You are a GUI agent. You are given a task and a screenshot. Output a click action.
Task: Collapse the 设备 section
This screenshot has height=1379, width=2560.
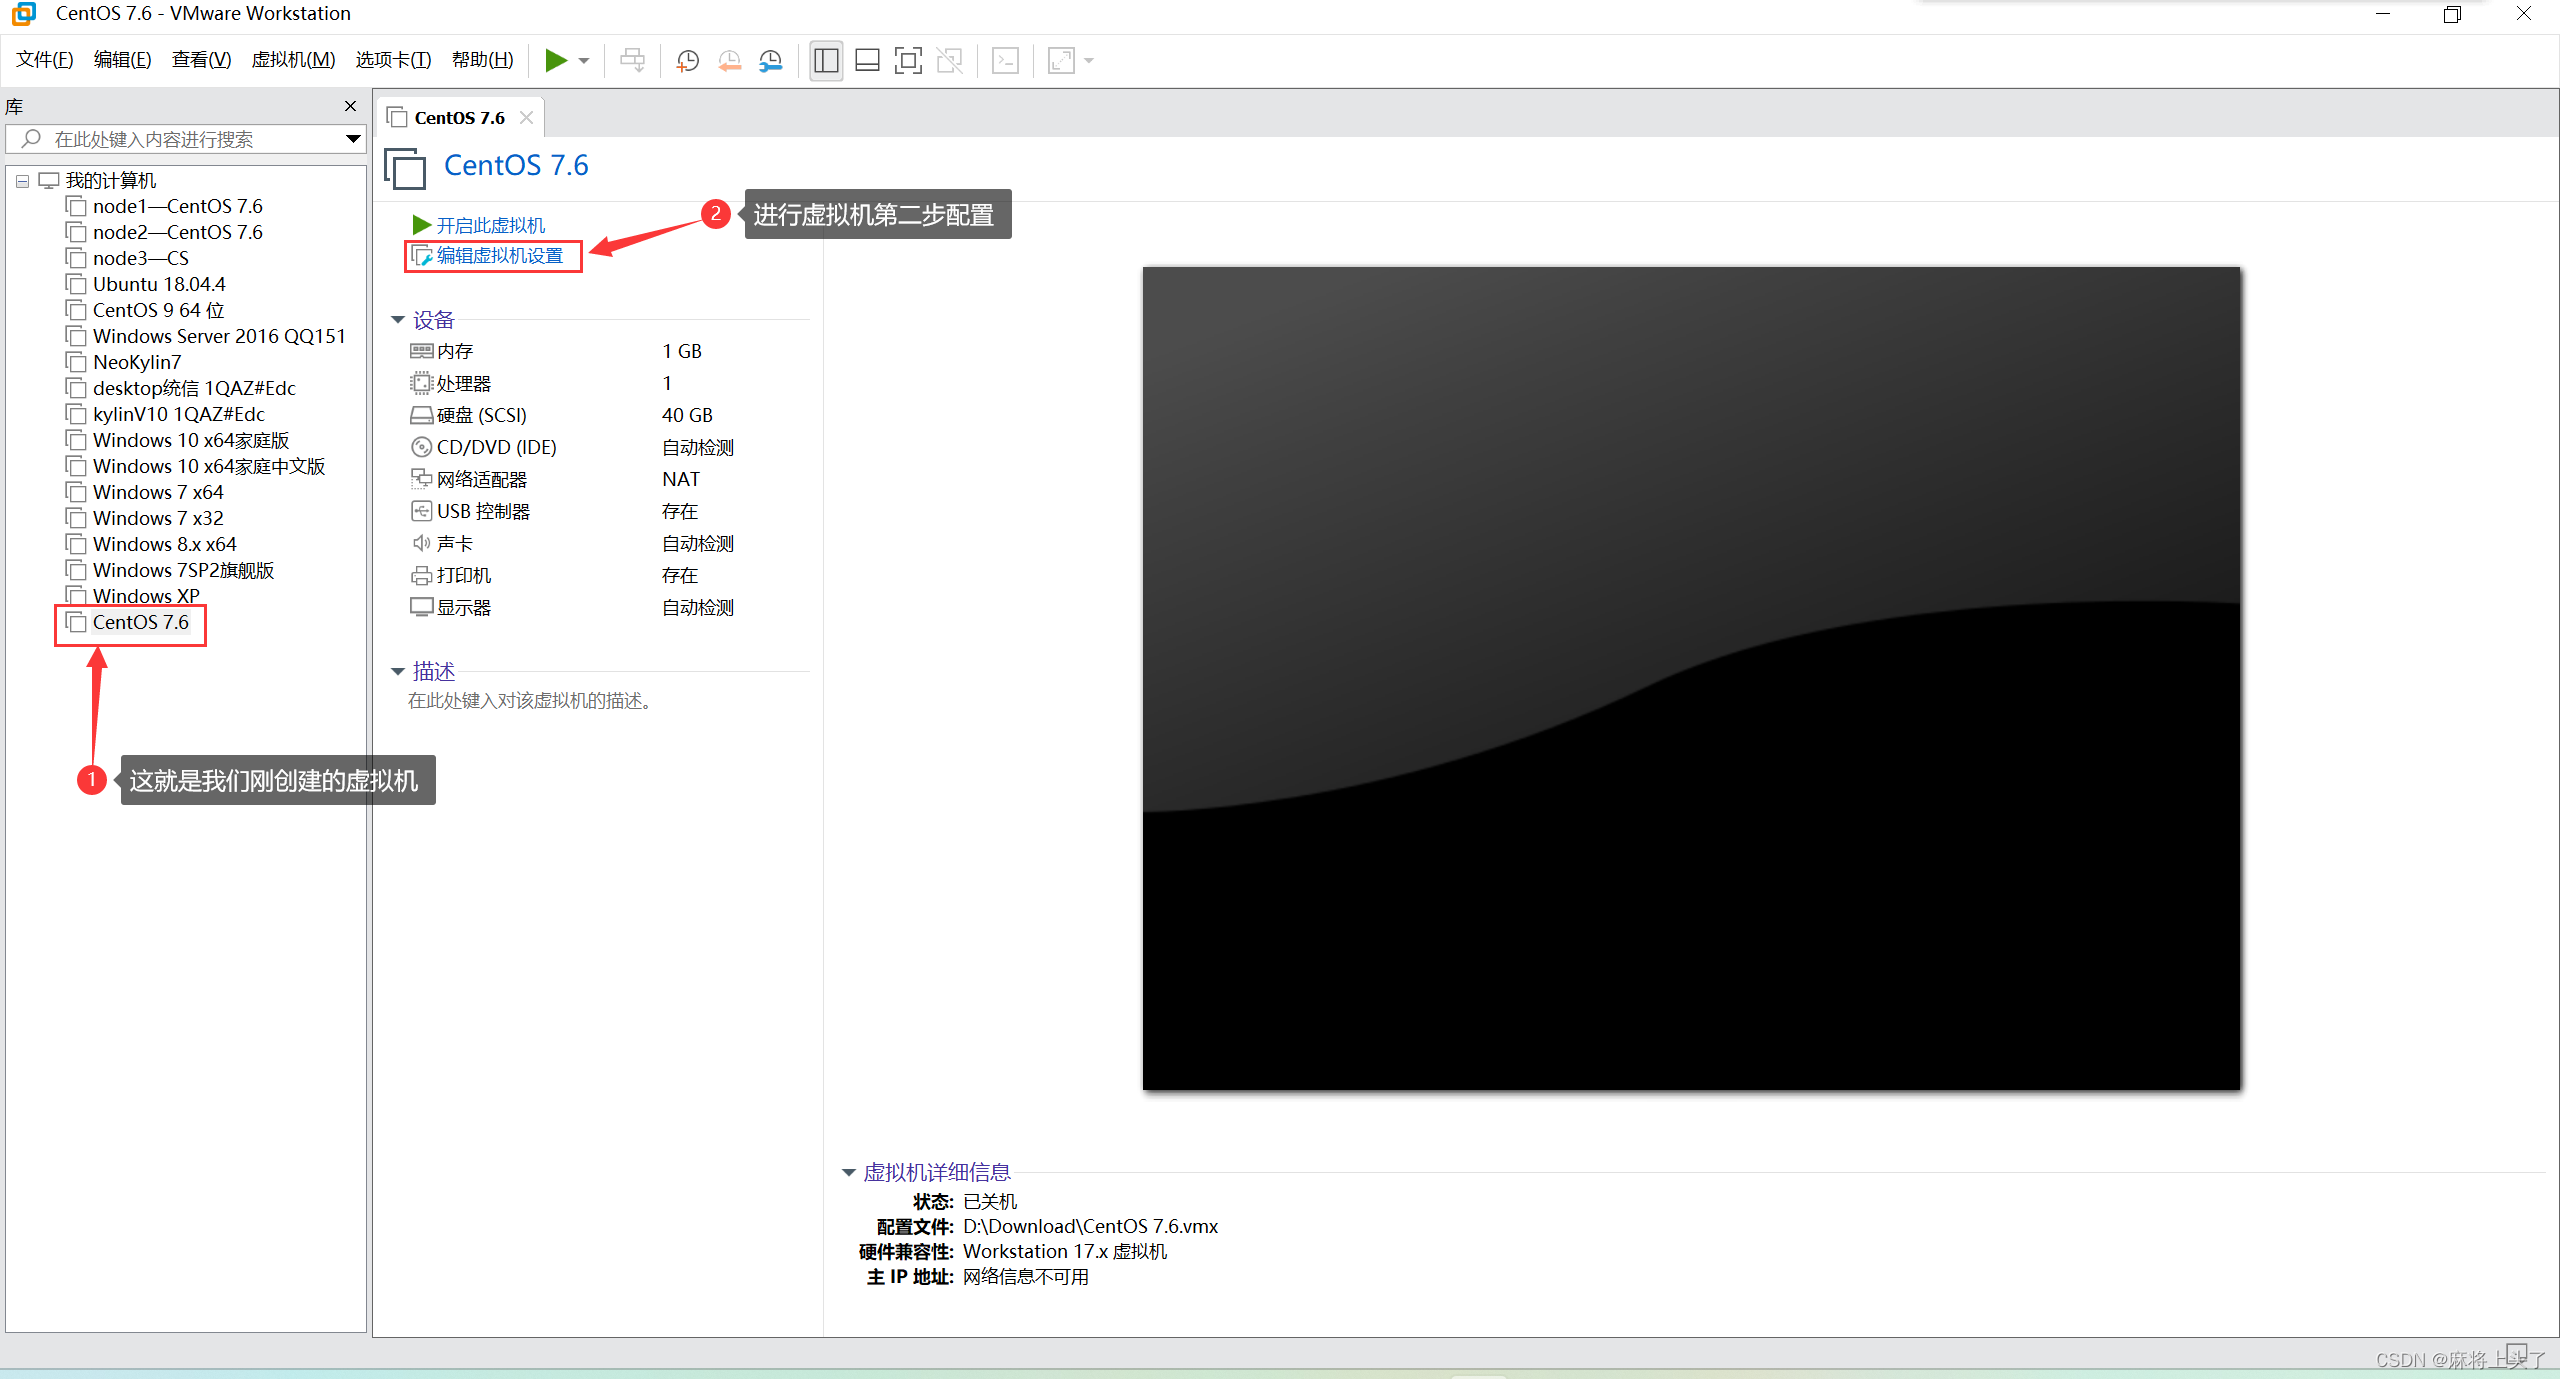pyautogui.click(x=398, y=320)
